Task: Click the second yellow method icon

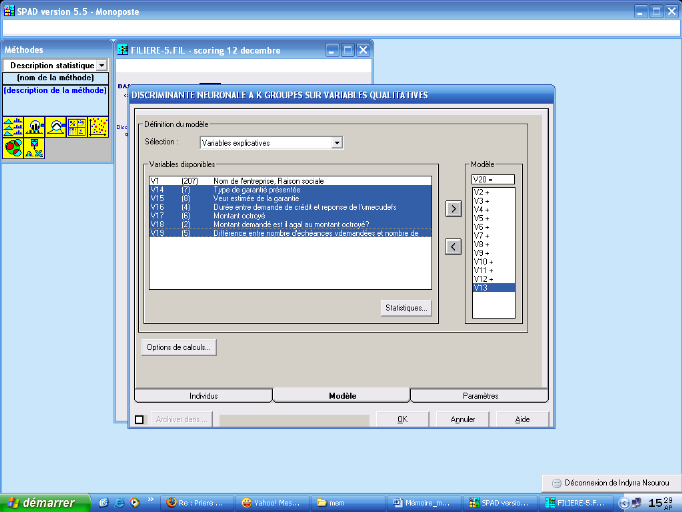Action: pyautogui.click(x=35, y=127)
